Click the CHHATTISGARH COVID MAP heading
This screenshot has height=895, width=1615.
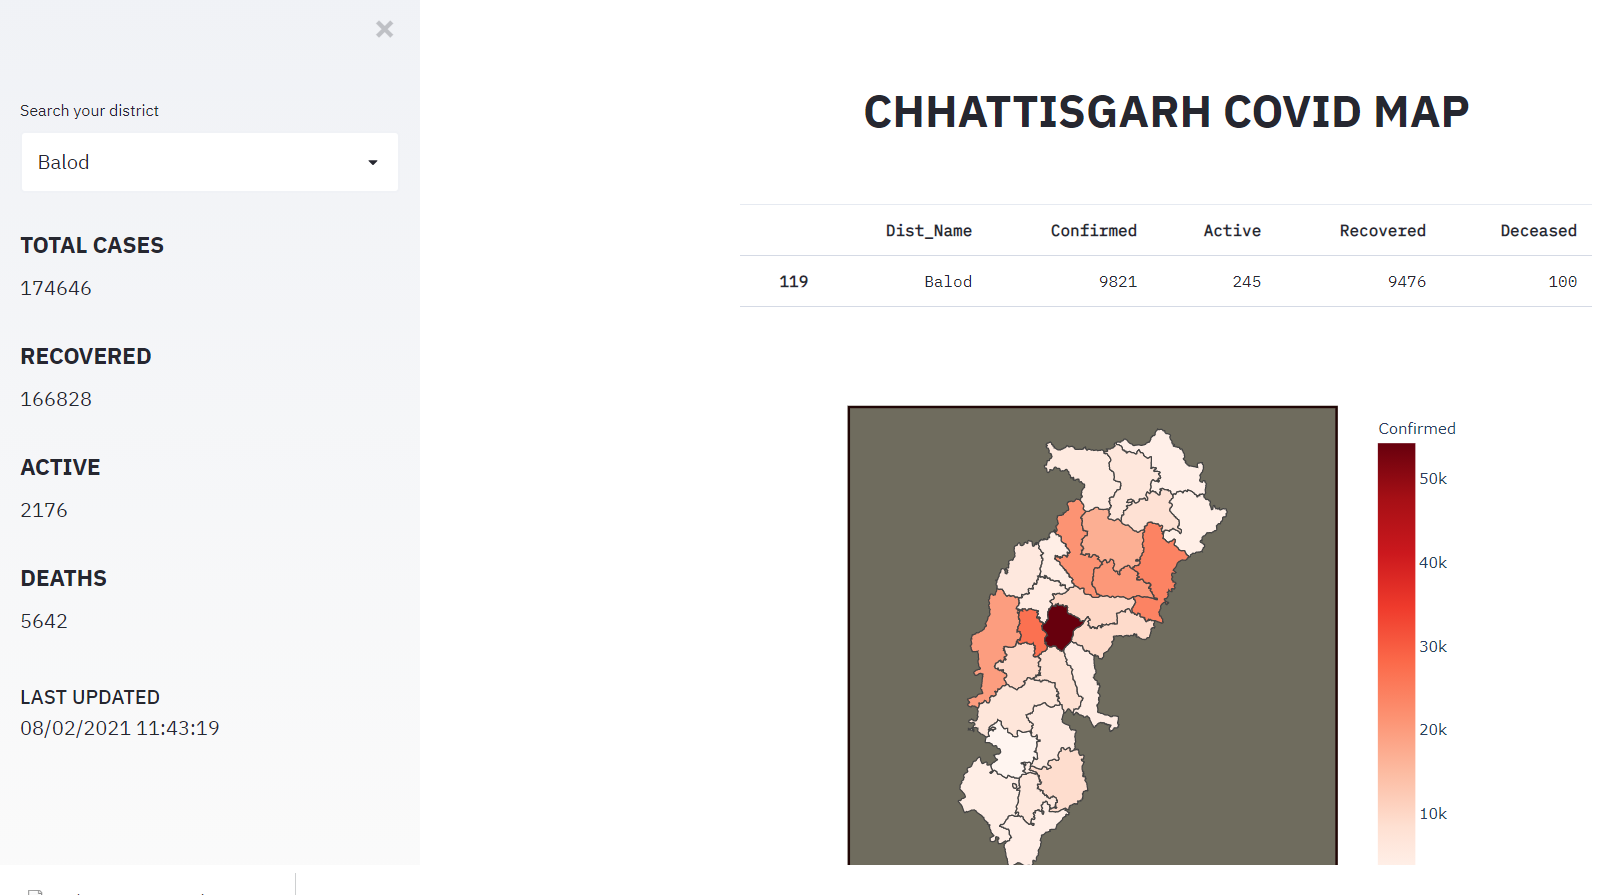(x=1166, y=112)
